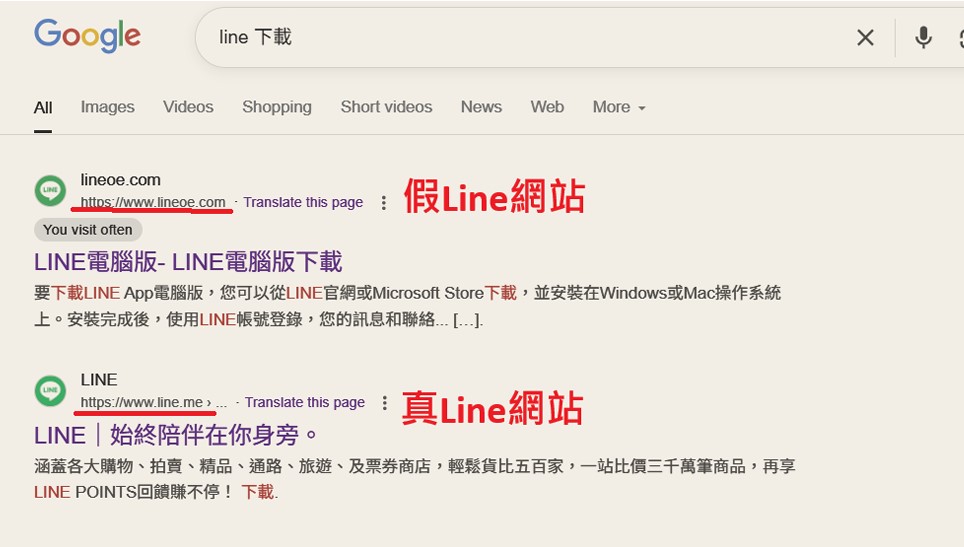The width and height of the screenshot is (964, 547).
Task: Open the Web results tab
Action: click(547, 107)
